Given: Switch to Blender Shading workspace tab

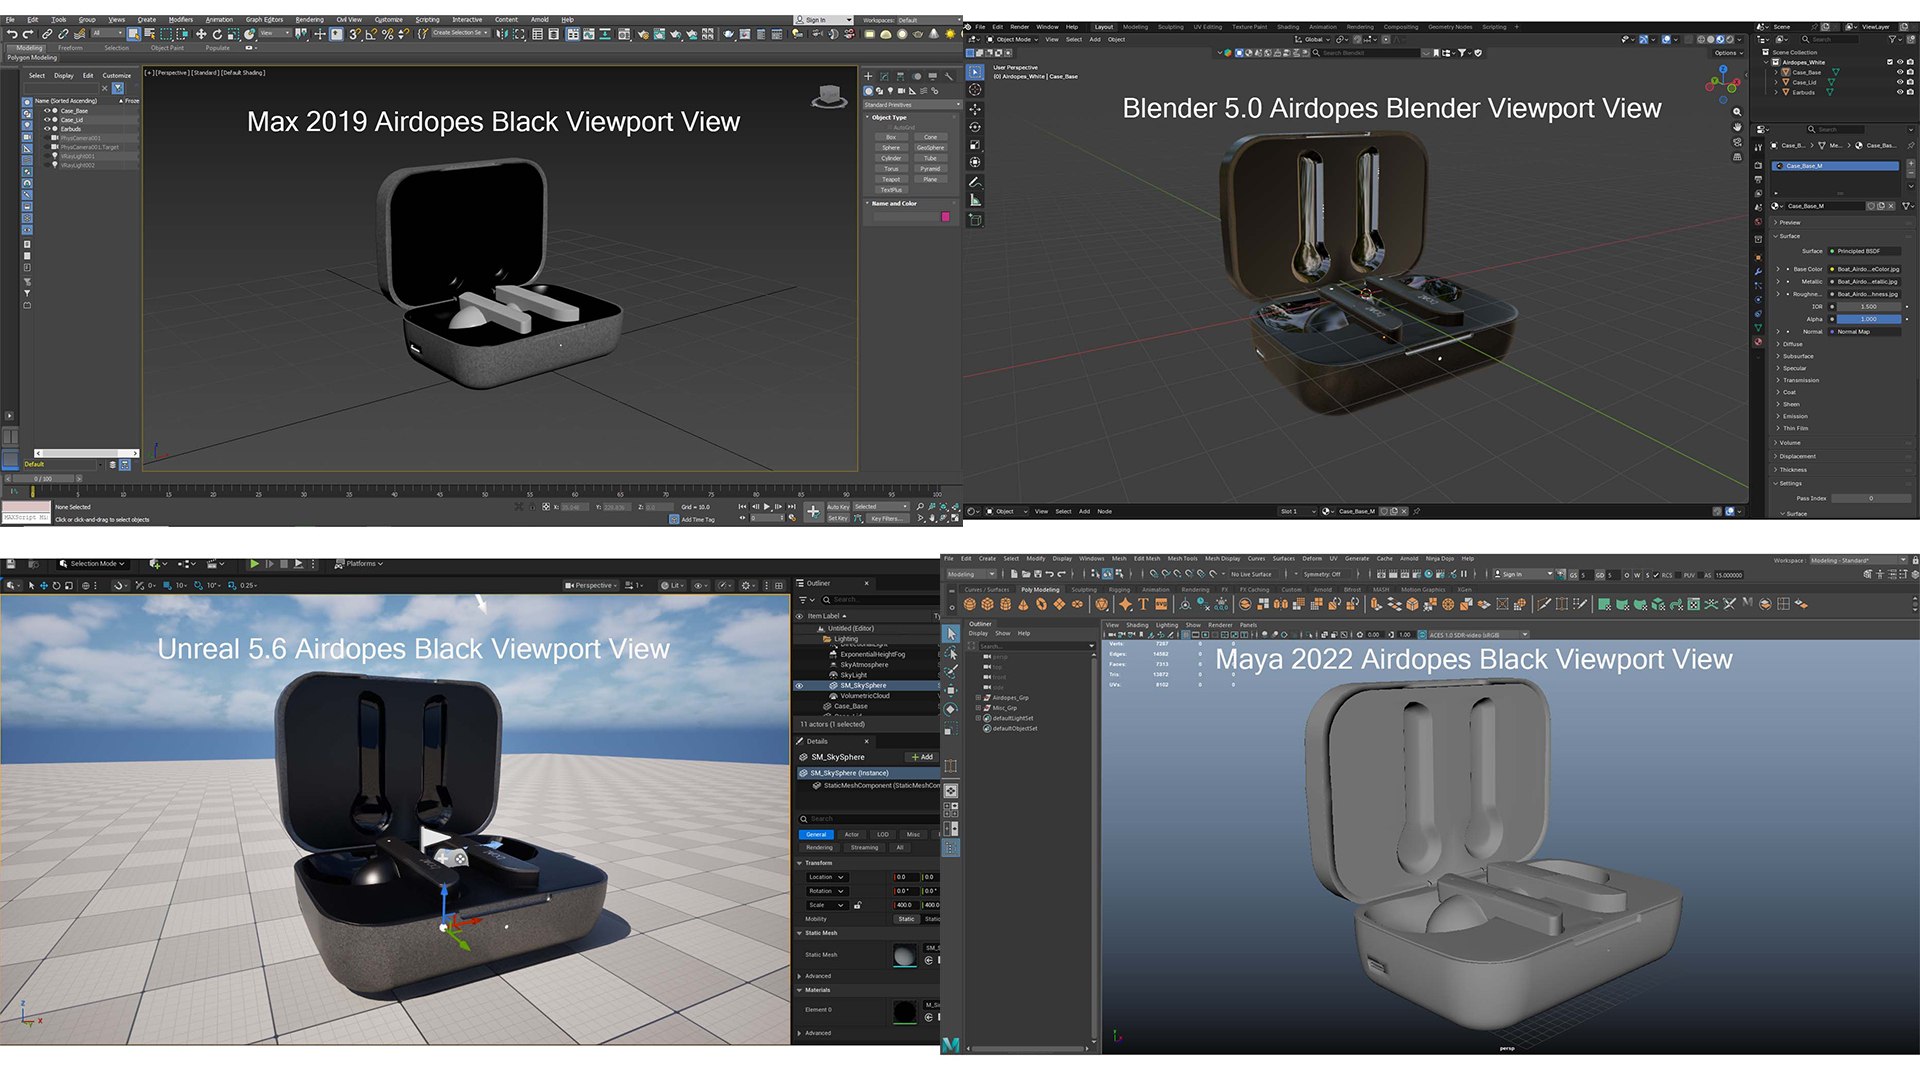Looking at the screenshot, I should [1288, 27].
